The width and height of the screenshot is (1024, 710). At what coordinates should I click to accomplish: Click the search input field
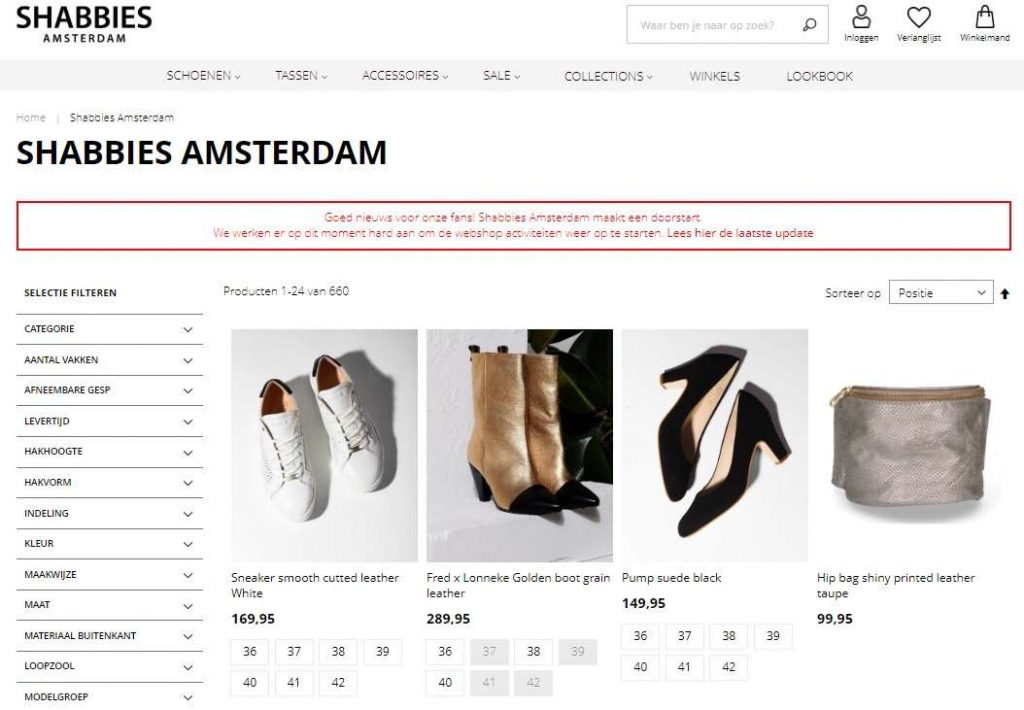pyautogui.click(x=712, y=25)
